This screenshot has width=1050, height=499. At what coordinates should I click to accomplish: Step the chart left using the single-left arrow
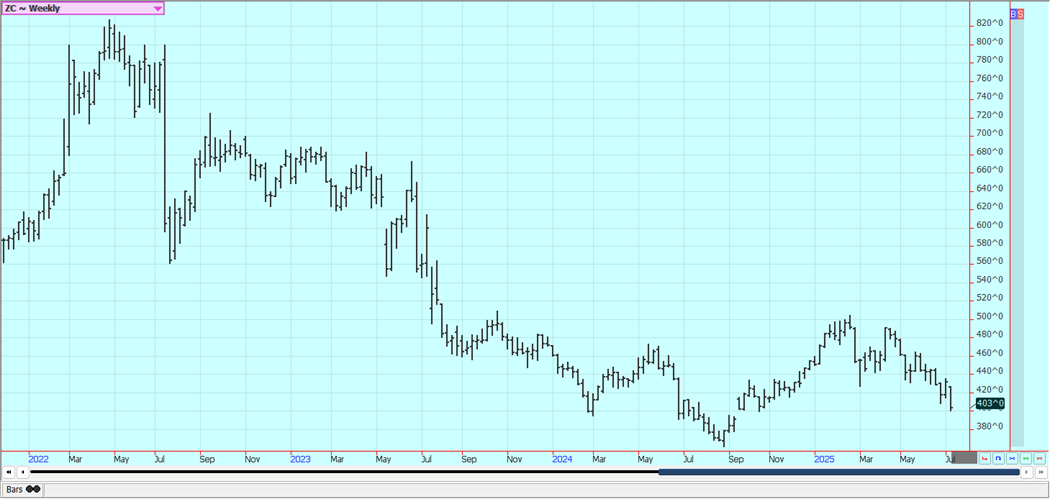click(23, 472)
